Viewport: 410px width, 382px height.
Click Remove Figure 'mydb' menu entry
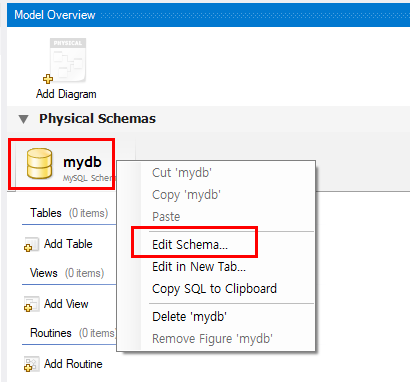point(212,339)
